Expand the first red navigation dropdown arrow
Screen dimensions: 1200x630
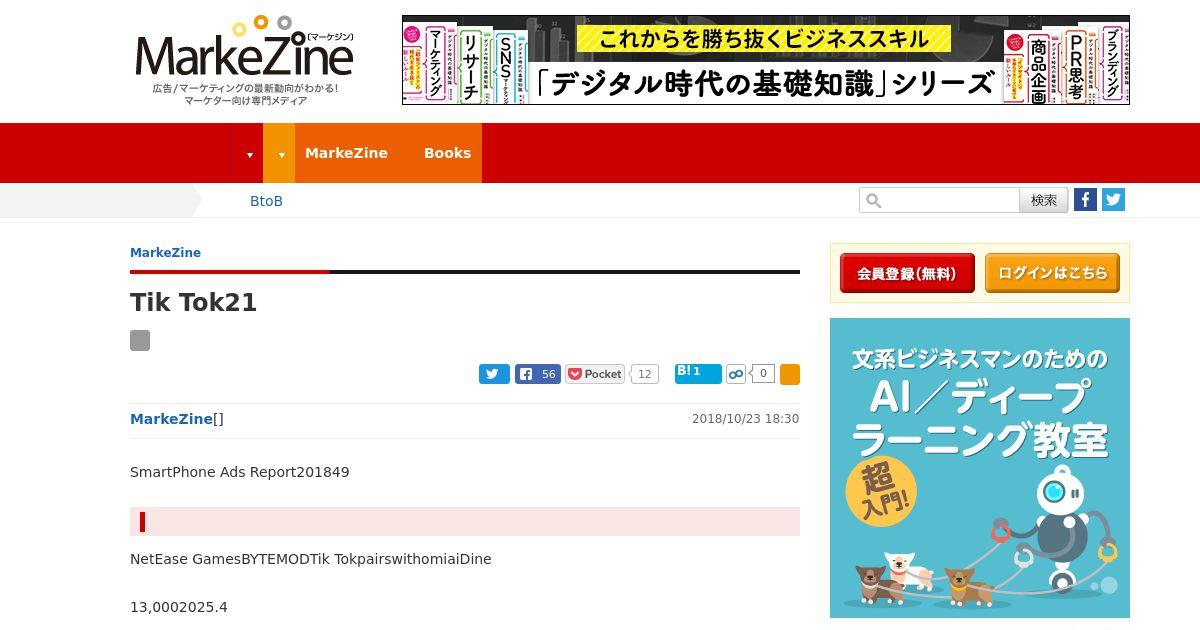[249, 154]
